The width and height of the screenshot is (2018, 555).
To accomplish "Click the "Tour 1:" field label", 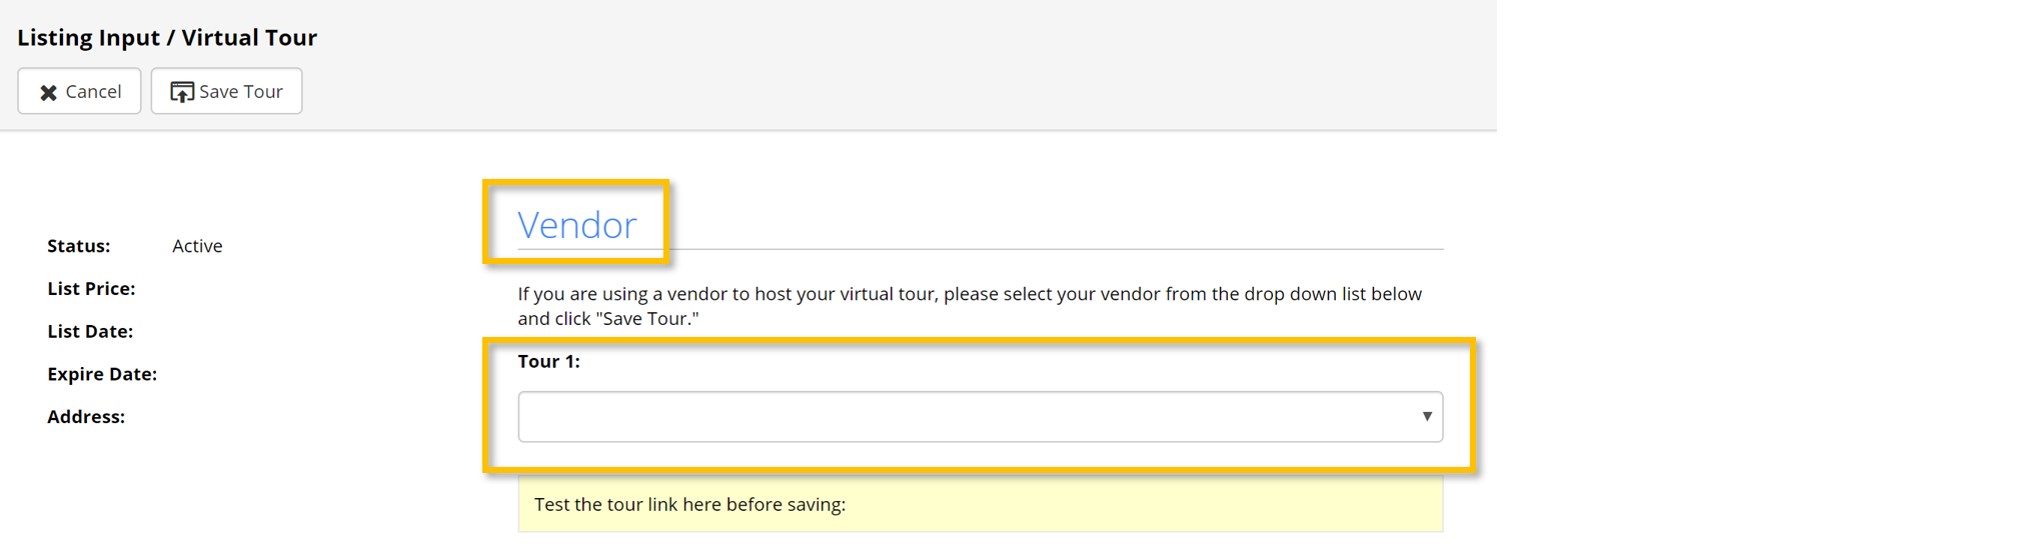I will (x=548, y=361).
